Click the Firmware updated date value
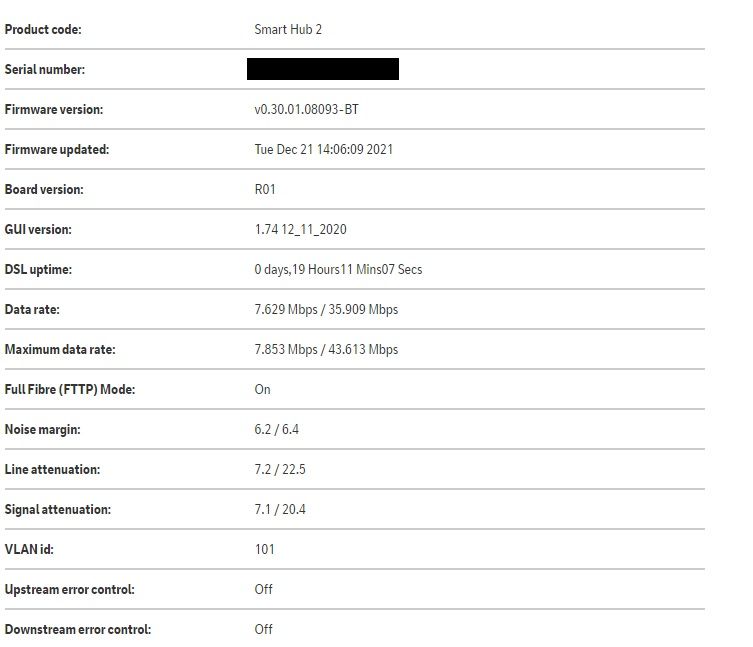Image resolution: width=753 pixels, height=647 pixels. pos(323,150)
